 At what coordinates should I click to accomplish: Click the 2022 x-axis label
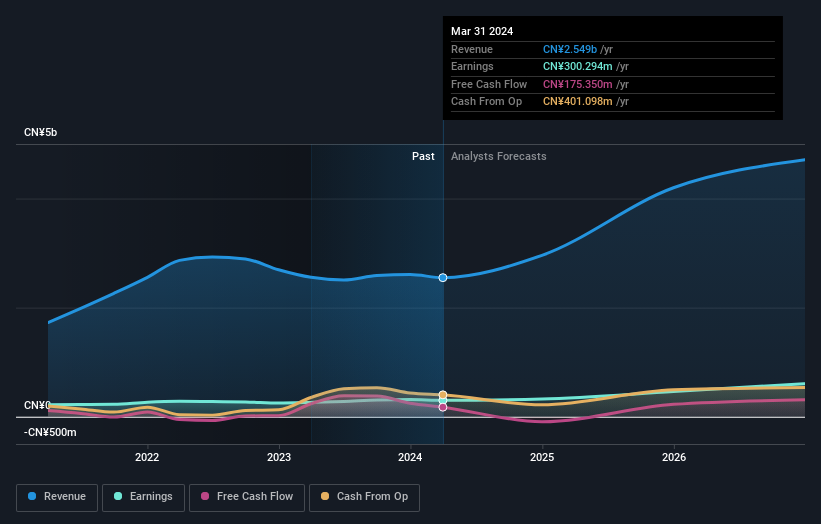tap(147, 457)
